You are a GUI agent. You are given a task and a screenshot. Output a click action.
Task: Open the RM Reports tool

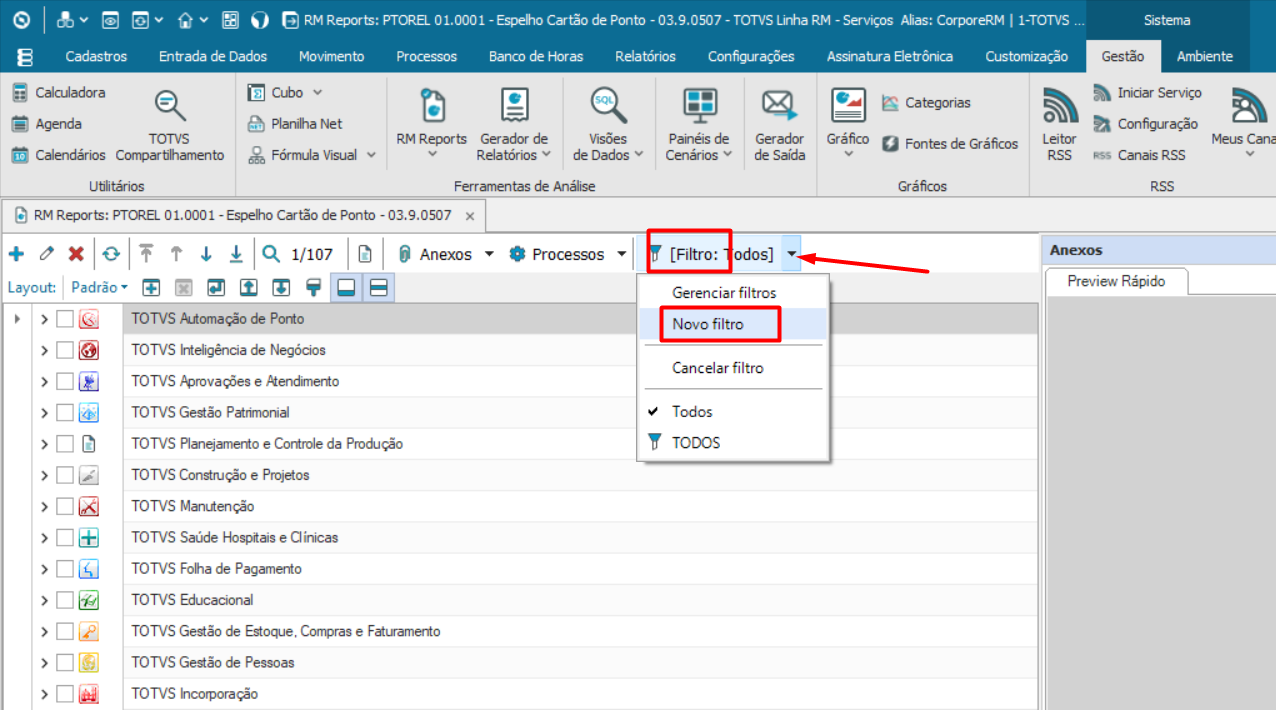click(432, 124)
